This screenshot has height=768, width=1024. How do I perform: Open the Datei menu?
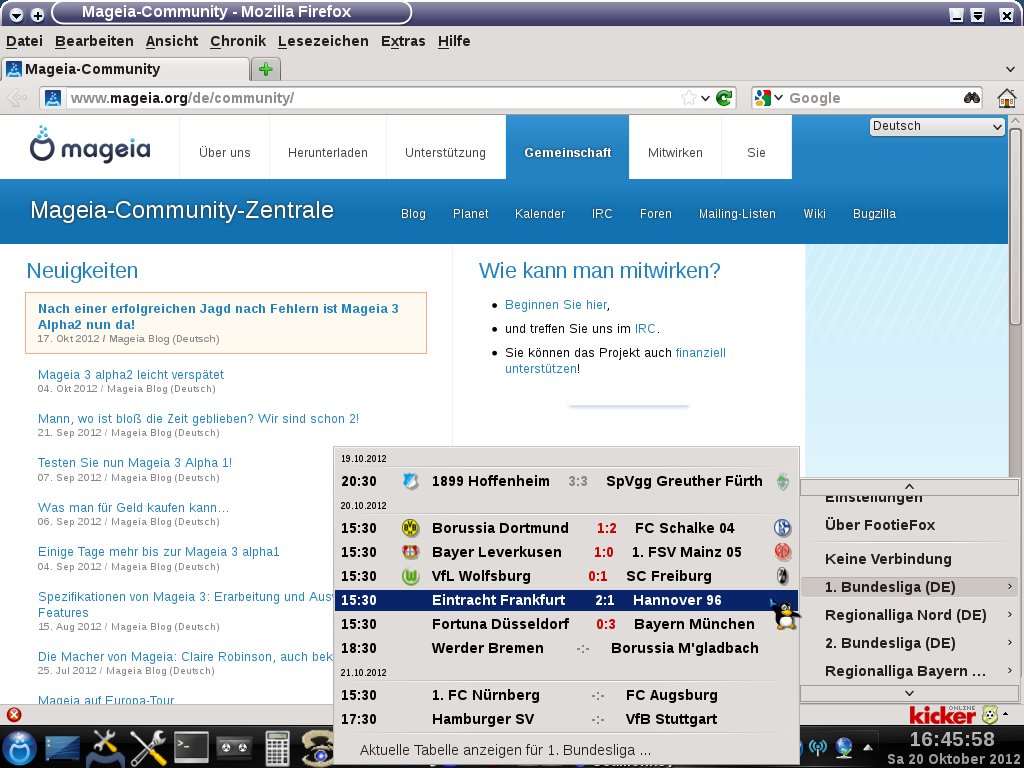(x=24, y=41)
